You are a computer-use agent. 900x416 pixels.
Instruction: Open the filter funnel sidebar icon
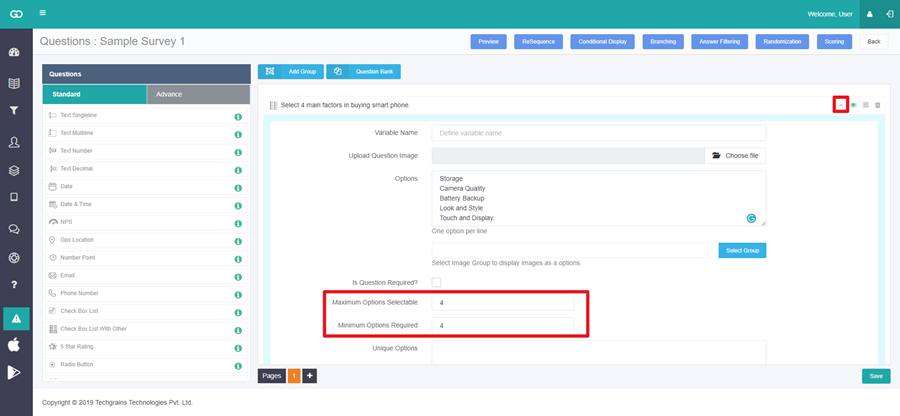[x=14, y=111]
